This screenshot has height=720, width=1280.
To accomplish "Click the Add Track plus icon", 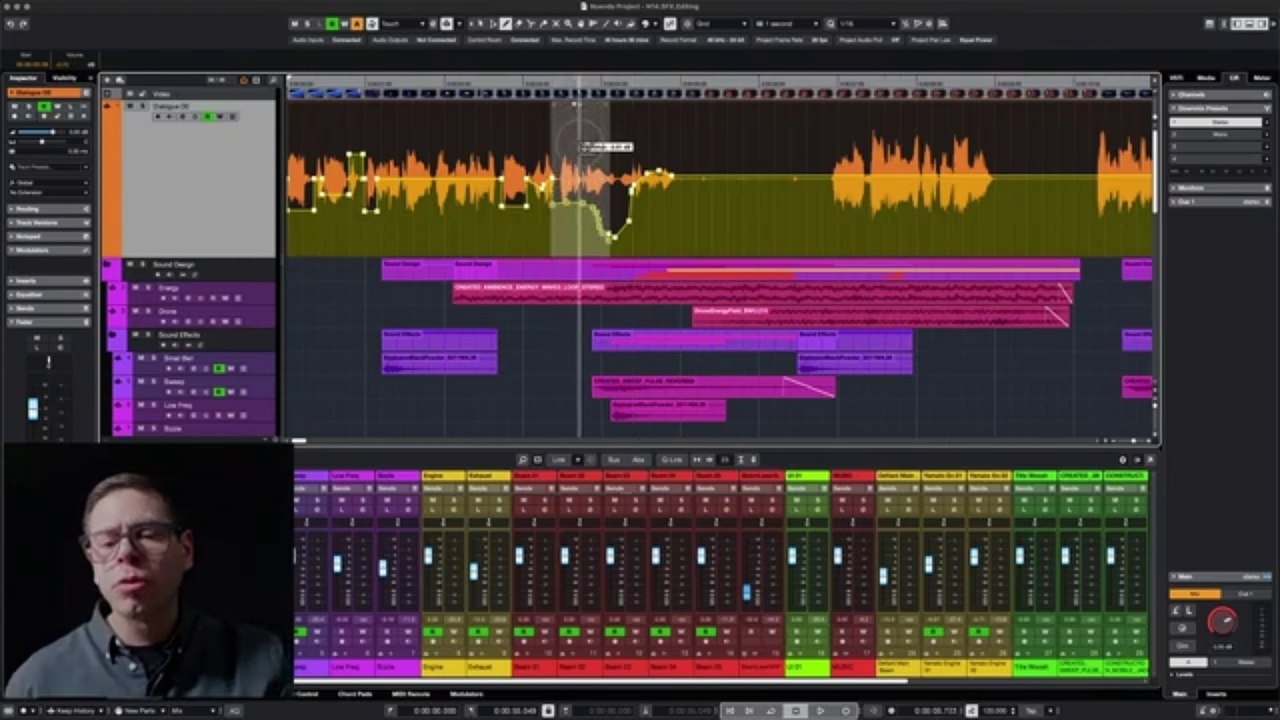I will 107,79.
